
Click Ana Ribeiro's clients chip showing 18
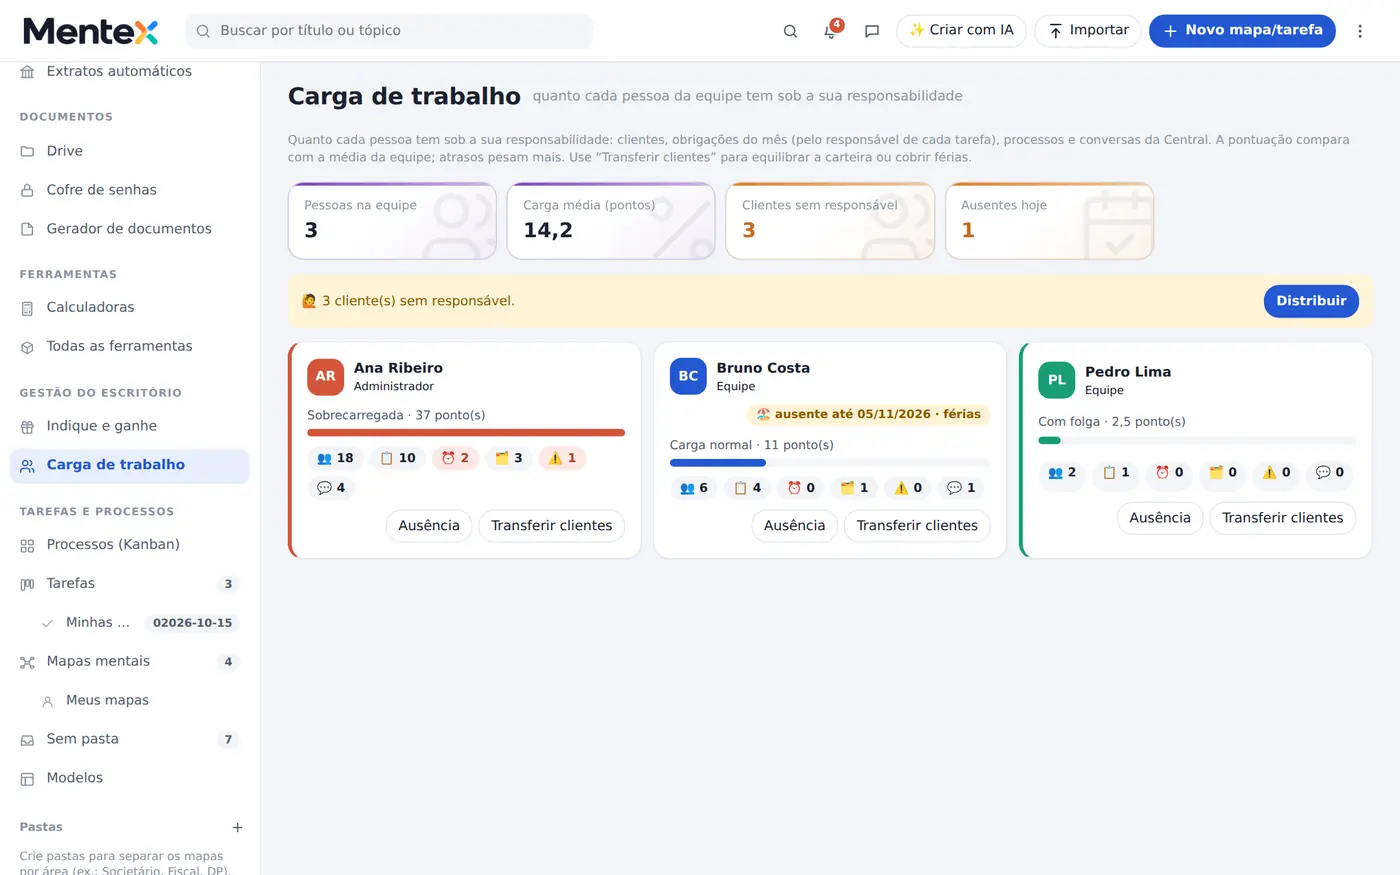coord(335,459)
